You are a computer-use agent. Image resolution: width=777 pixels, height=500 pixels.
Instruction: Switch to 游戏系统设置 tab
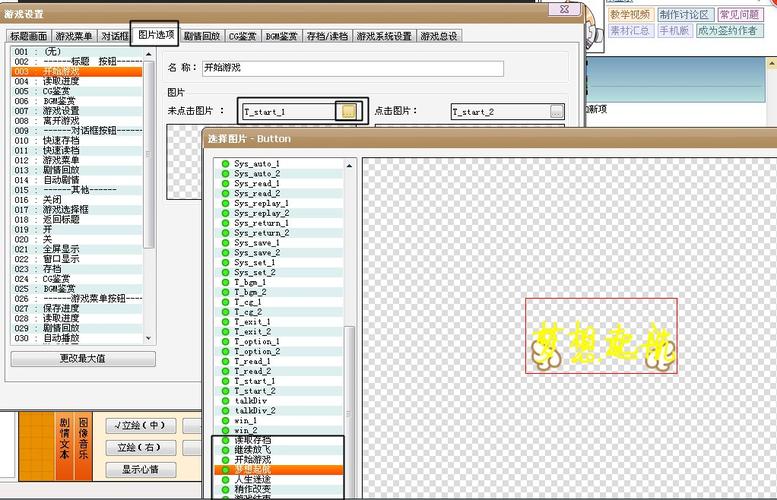pos(384,36)
